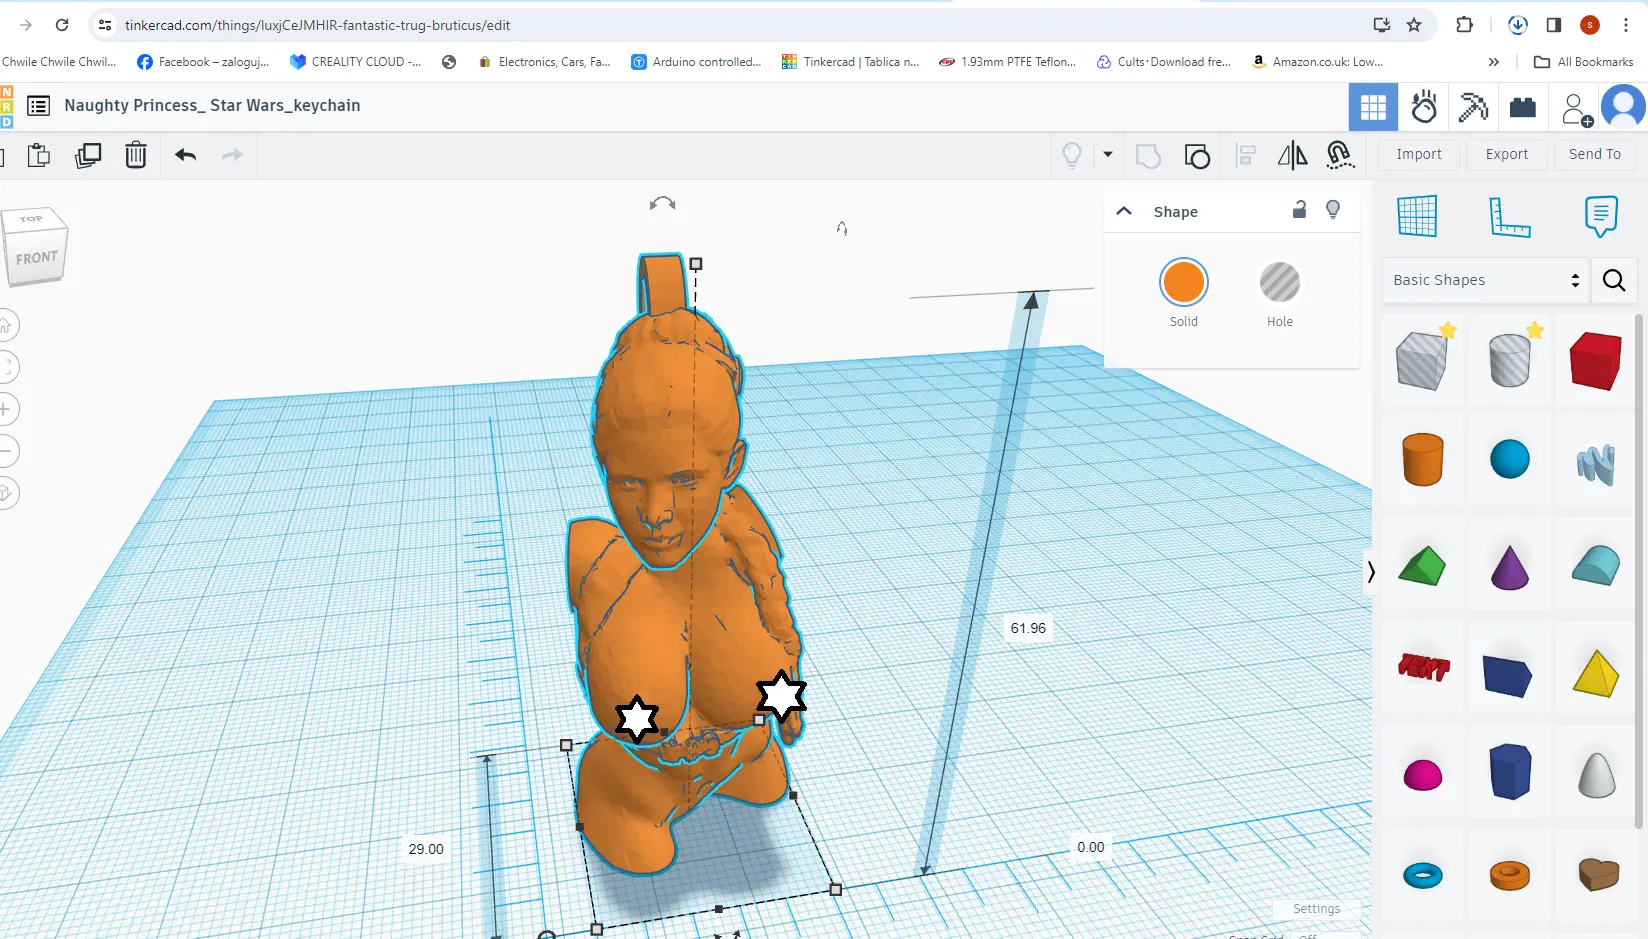Toggle shape visibility light bulb in panel
Image resolution: width=1648 pixels, height=939 pixels.
pyautogui.click(x=1333, y=210)
